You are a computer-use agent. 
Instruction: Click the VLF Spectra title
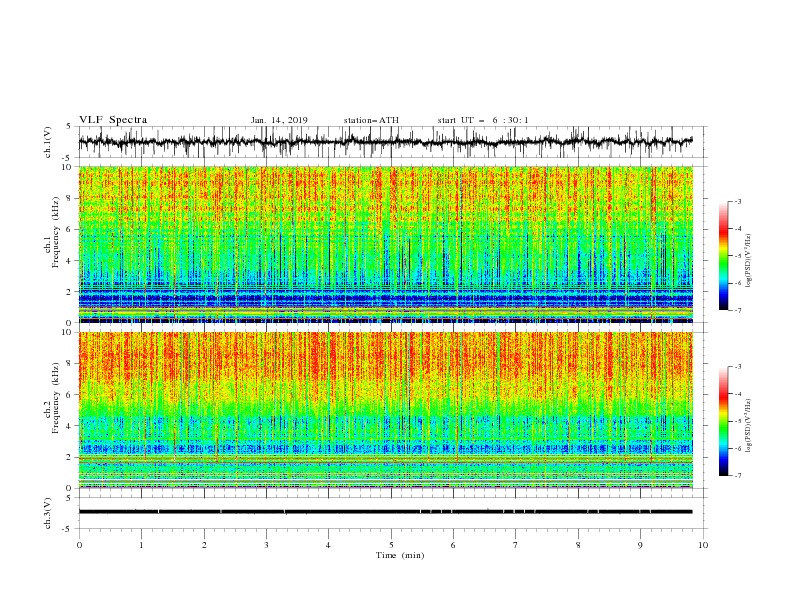click(113, 120)
